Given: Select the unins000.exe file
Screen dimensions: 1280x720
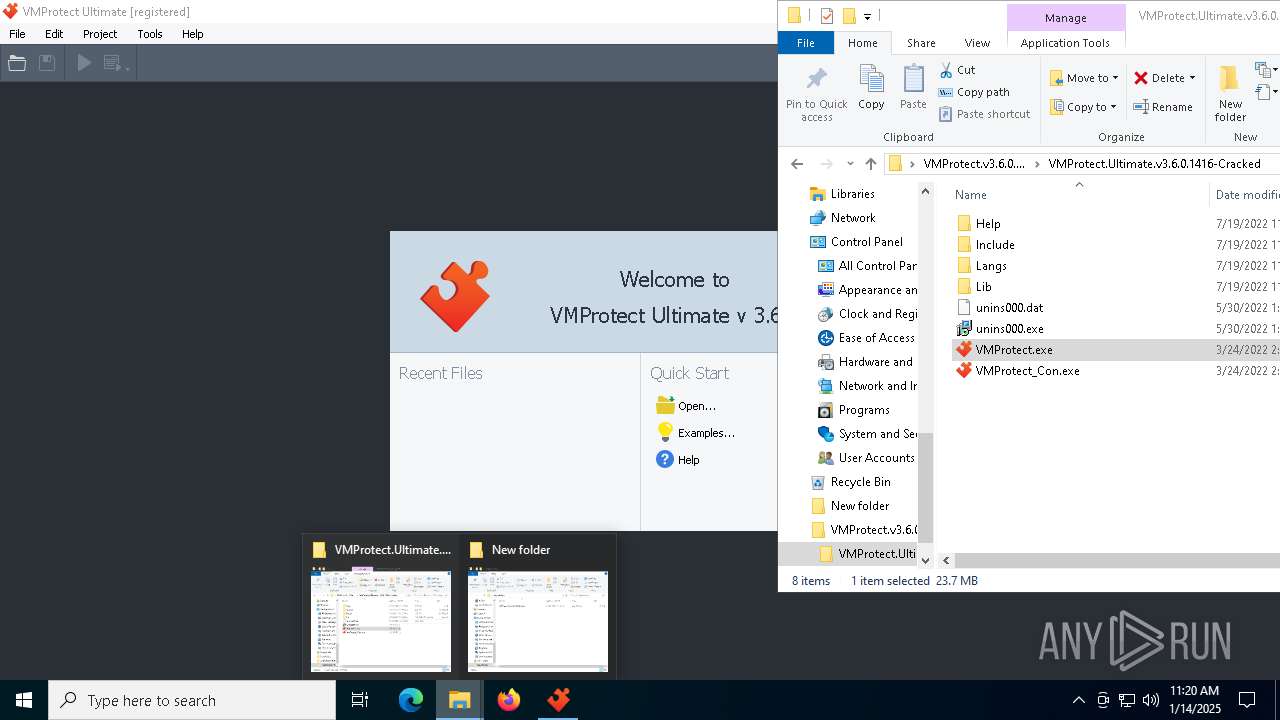Looking at the screenshot, I should [x=1009, y=329].
